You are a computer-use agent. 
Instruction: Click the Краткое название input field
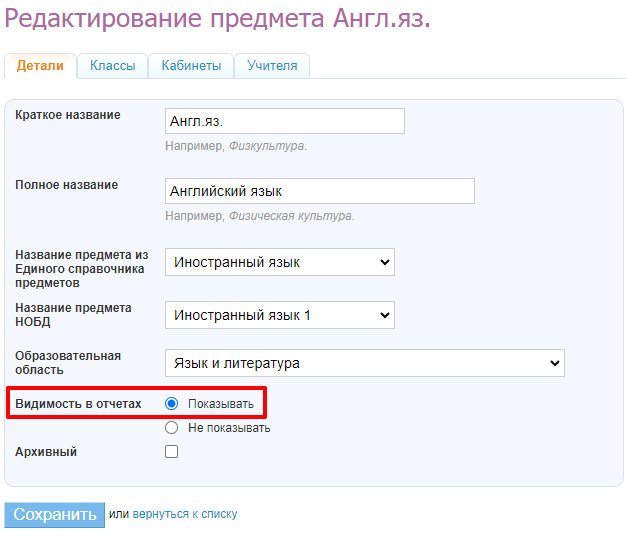coord(284,121)
